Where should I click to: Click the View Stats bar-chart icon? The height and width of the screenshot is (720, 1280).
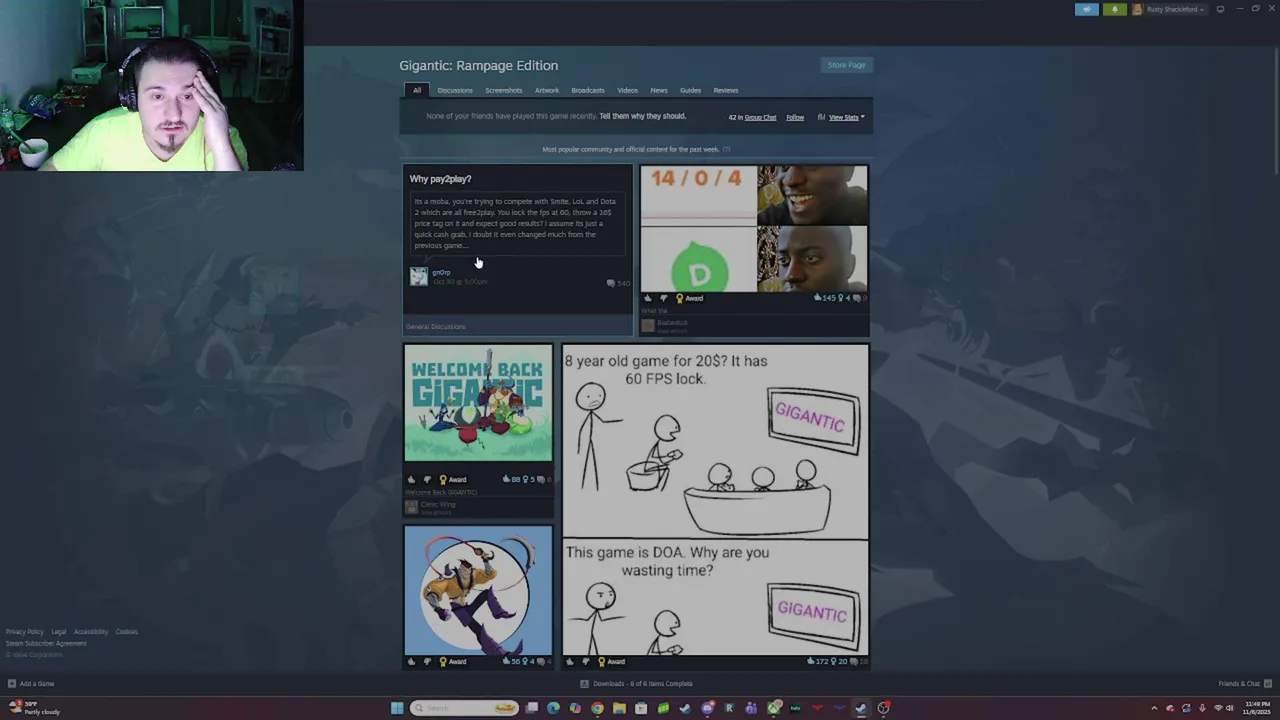pyautogui.click(x=821, y=117)
